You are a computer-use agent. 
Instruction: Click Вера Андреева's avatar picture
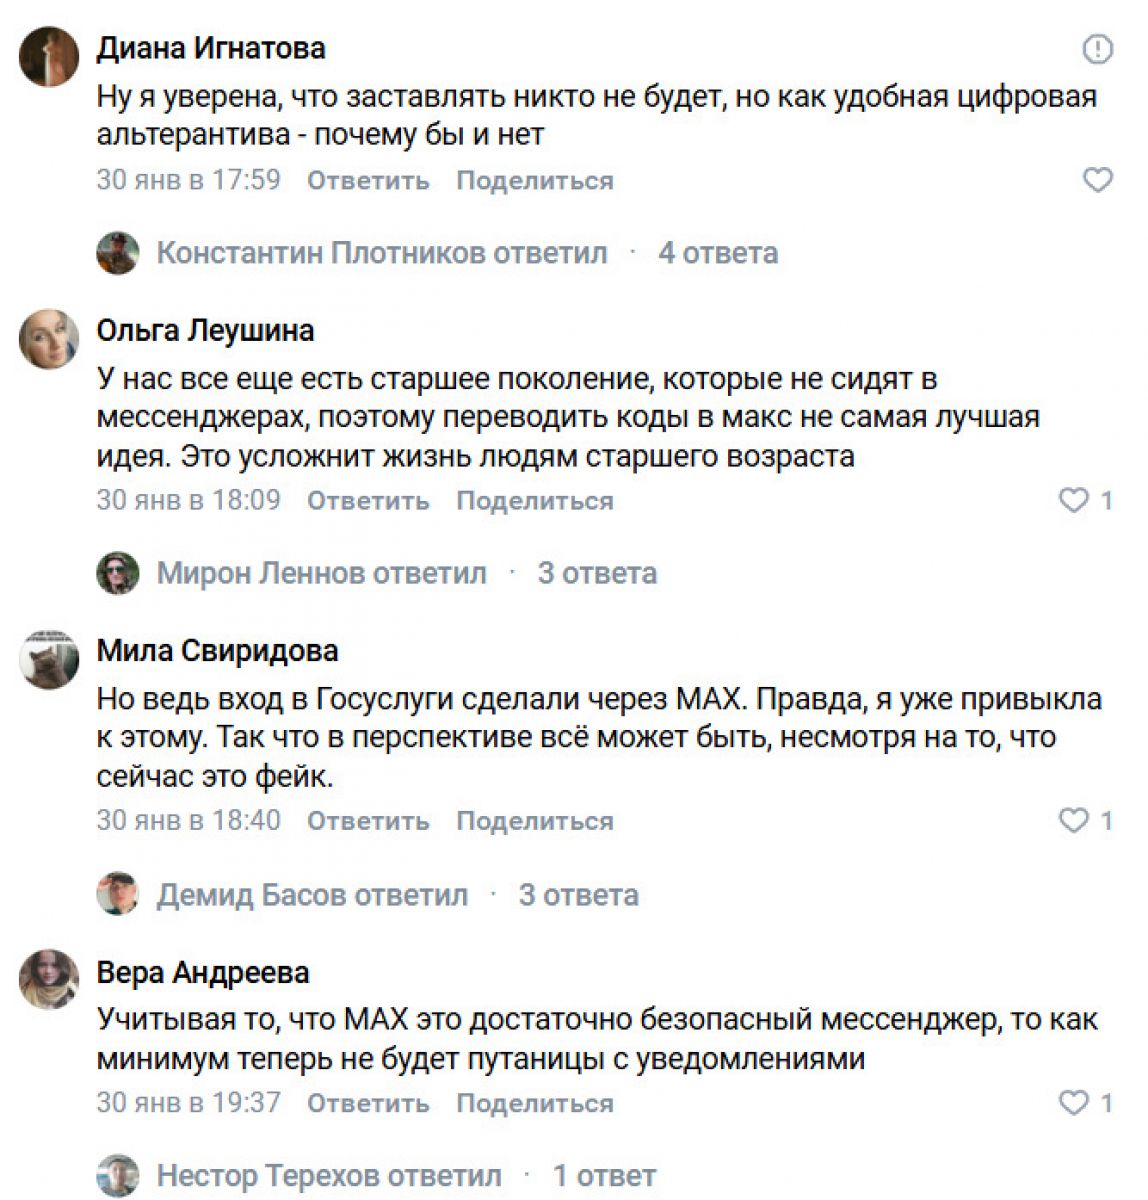pyautogui.click(x=49, y=980)
